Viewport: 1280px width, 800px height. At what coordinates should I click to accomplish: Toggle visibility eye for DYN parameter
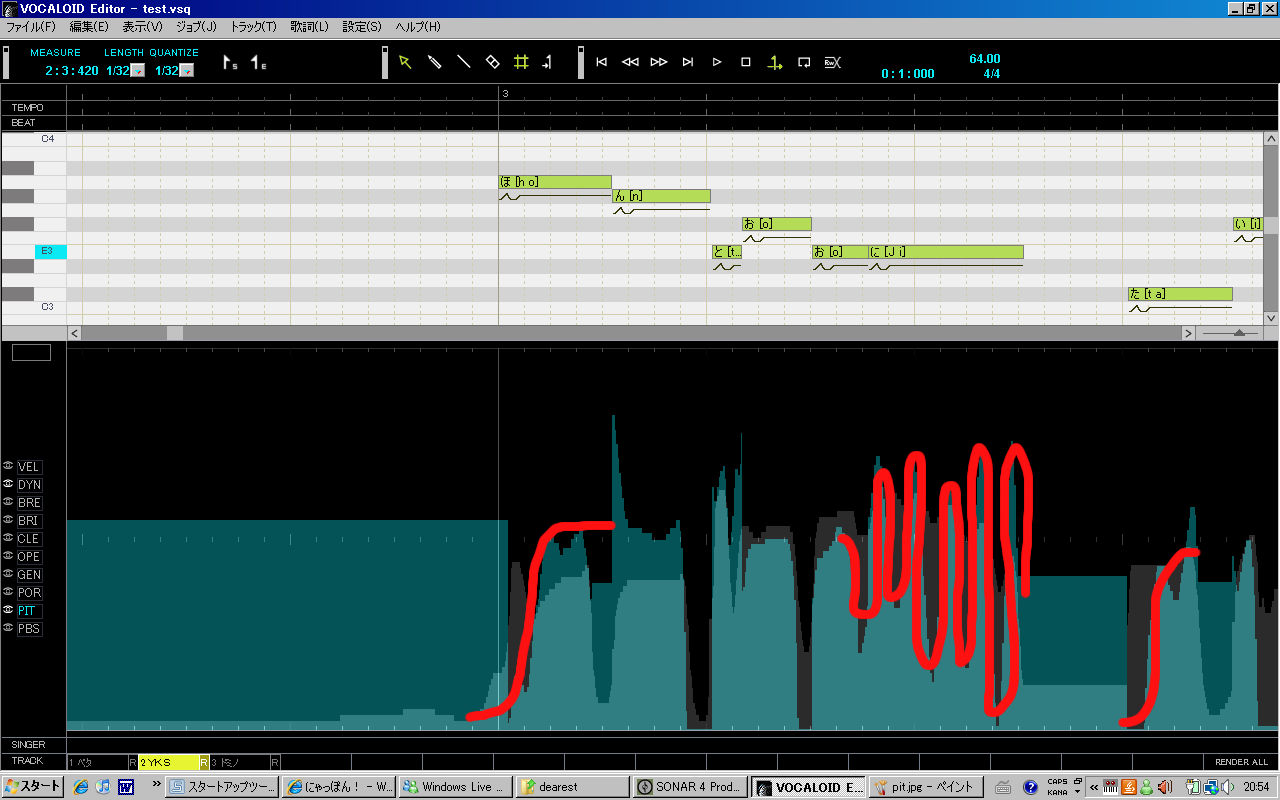pyautogui.click(x=8, y=484)
